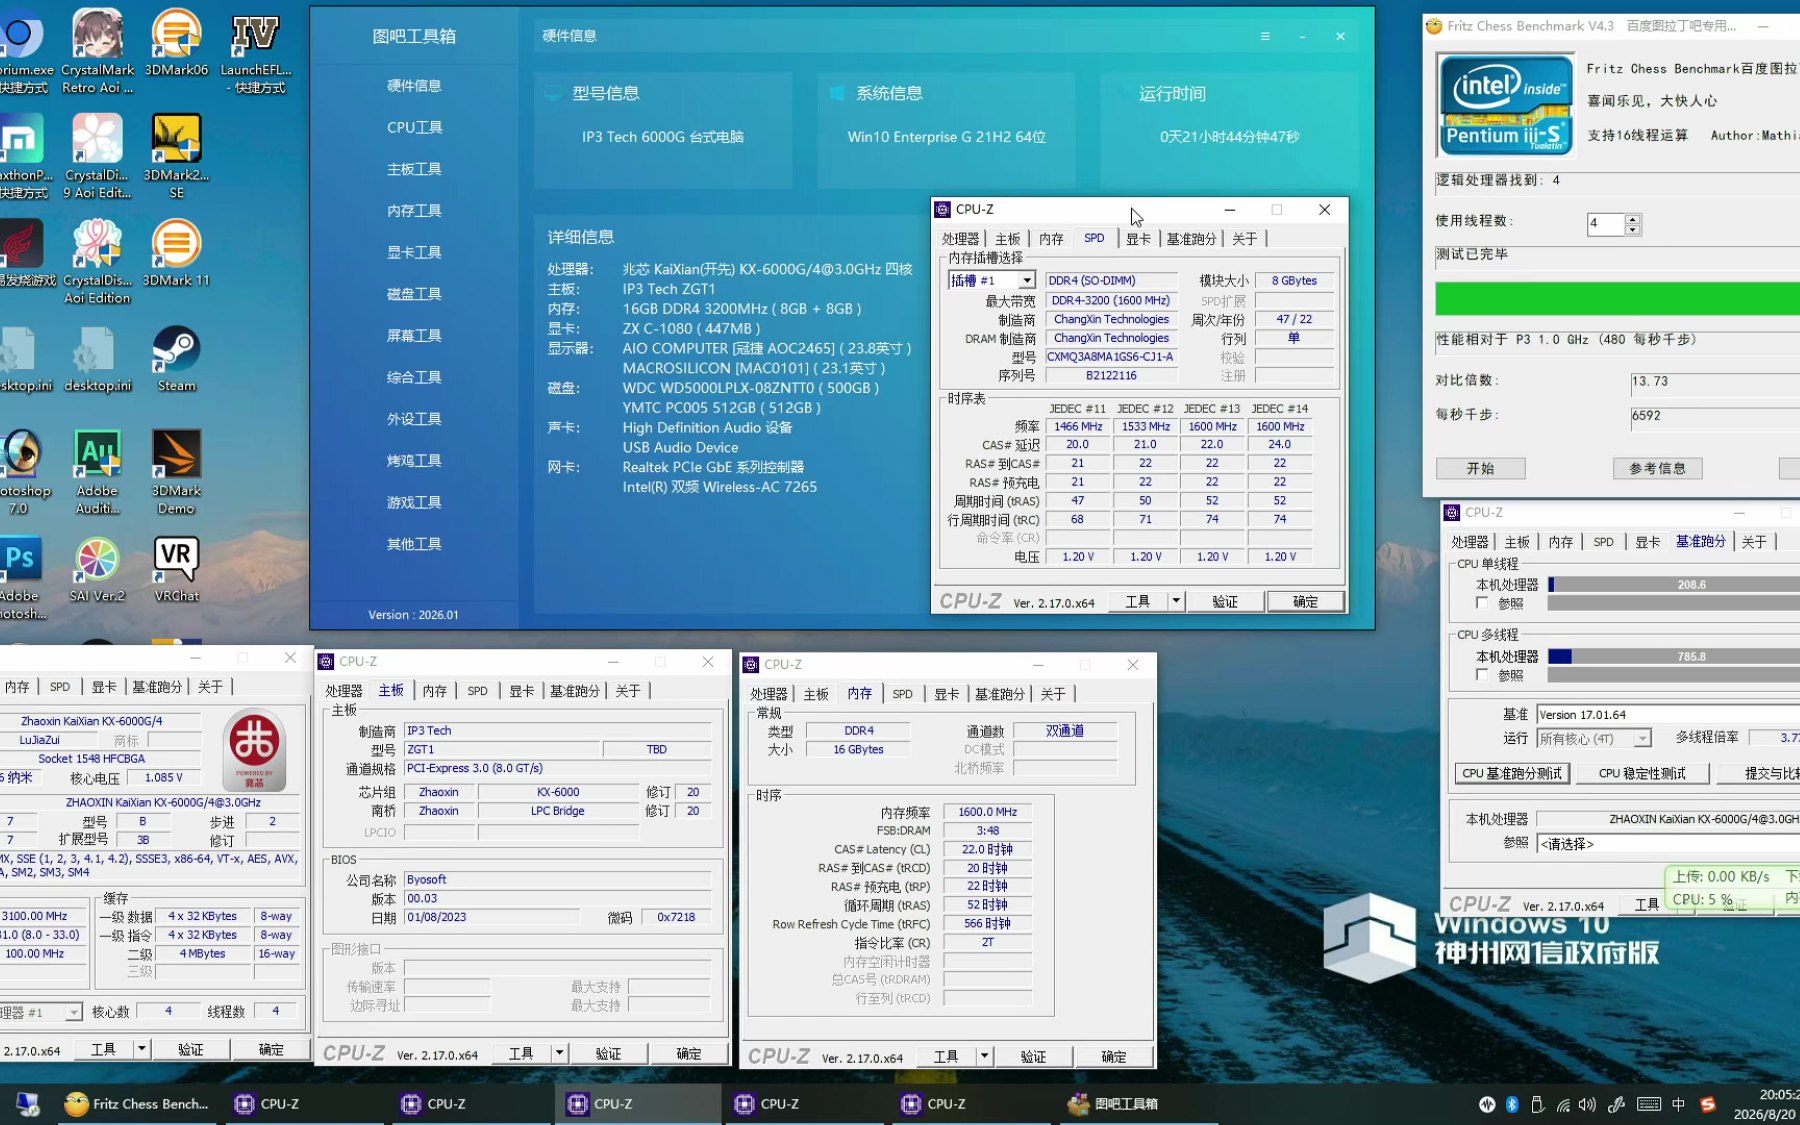Open the CrystalMark Retro Aoi desktop shortcut
Viewport: 1800px width, 1125px height.
[x=97, y=52]
